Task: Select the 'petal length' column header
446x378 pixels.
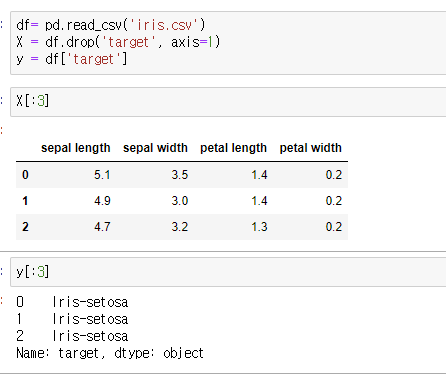Action: 233,148
